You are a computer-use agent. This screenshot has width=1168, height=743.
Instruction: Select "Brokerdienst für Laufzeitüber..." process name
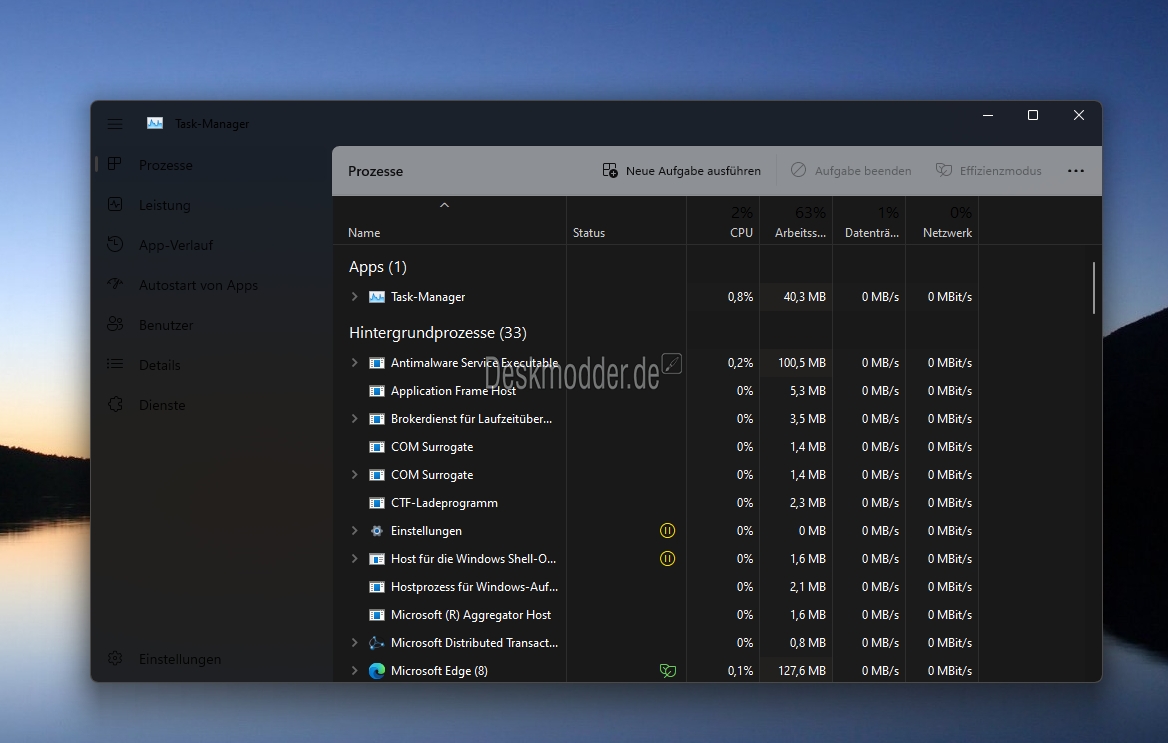(x=472, y=419)
